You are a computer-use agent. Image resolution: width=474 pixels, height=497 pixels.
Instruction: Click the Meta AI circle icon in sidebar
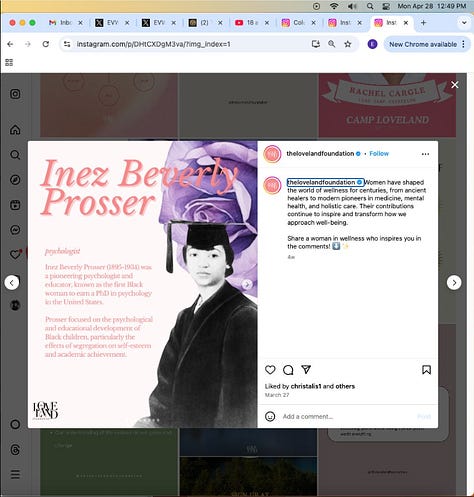[x=15, y=424]
